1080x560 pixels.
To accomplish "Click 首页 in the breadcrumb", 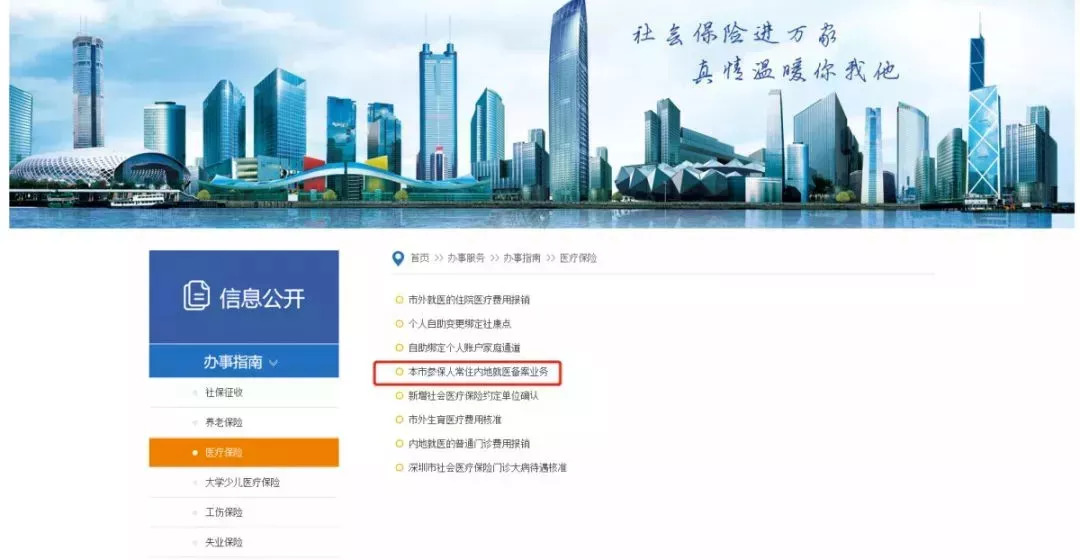I will (419, 258).
